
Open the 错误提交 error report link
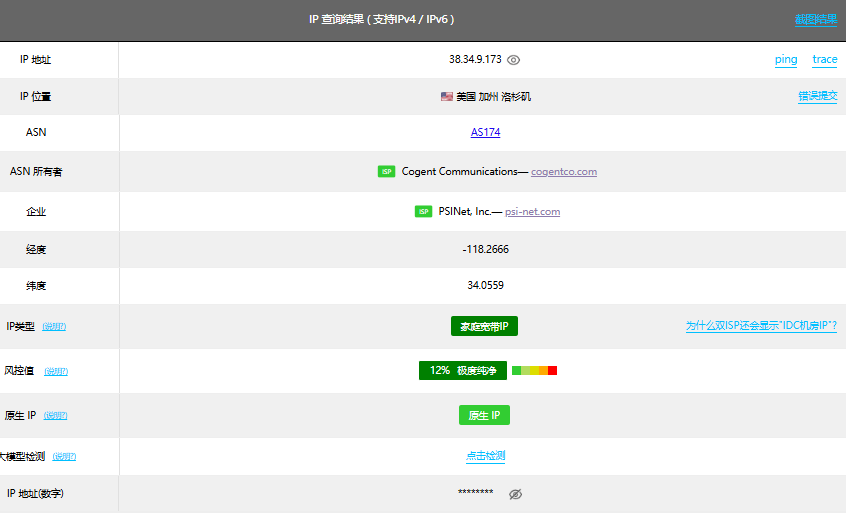tap(817, 97)
